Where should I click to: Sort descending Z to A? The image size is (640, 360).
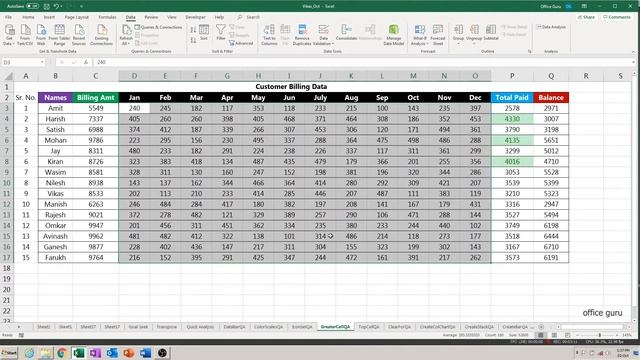click(193, 40)
